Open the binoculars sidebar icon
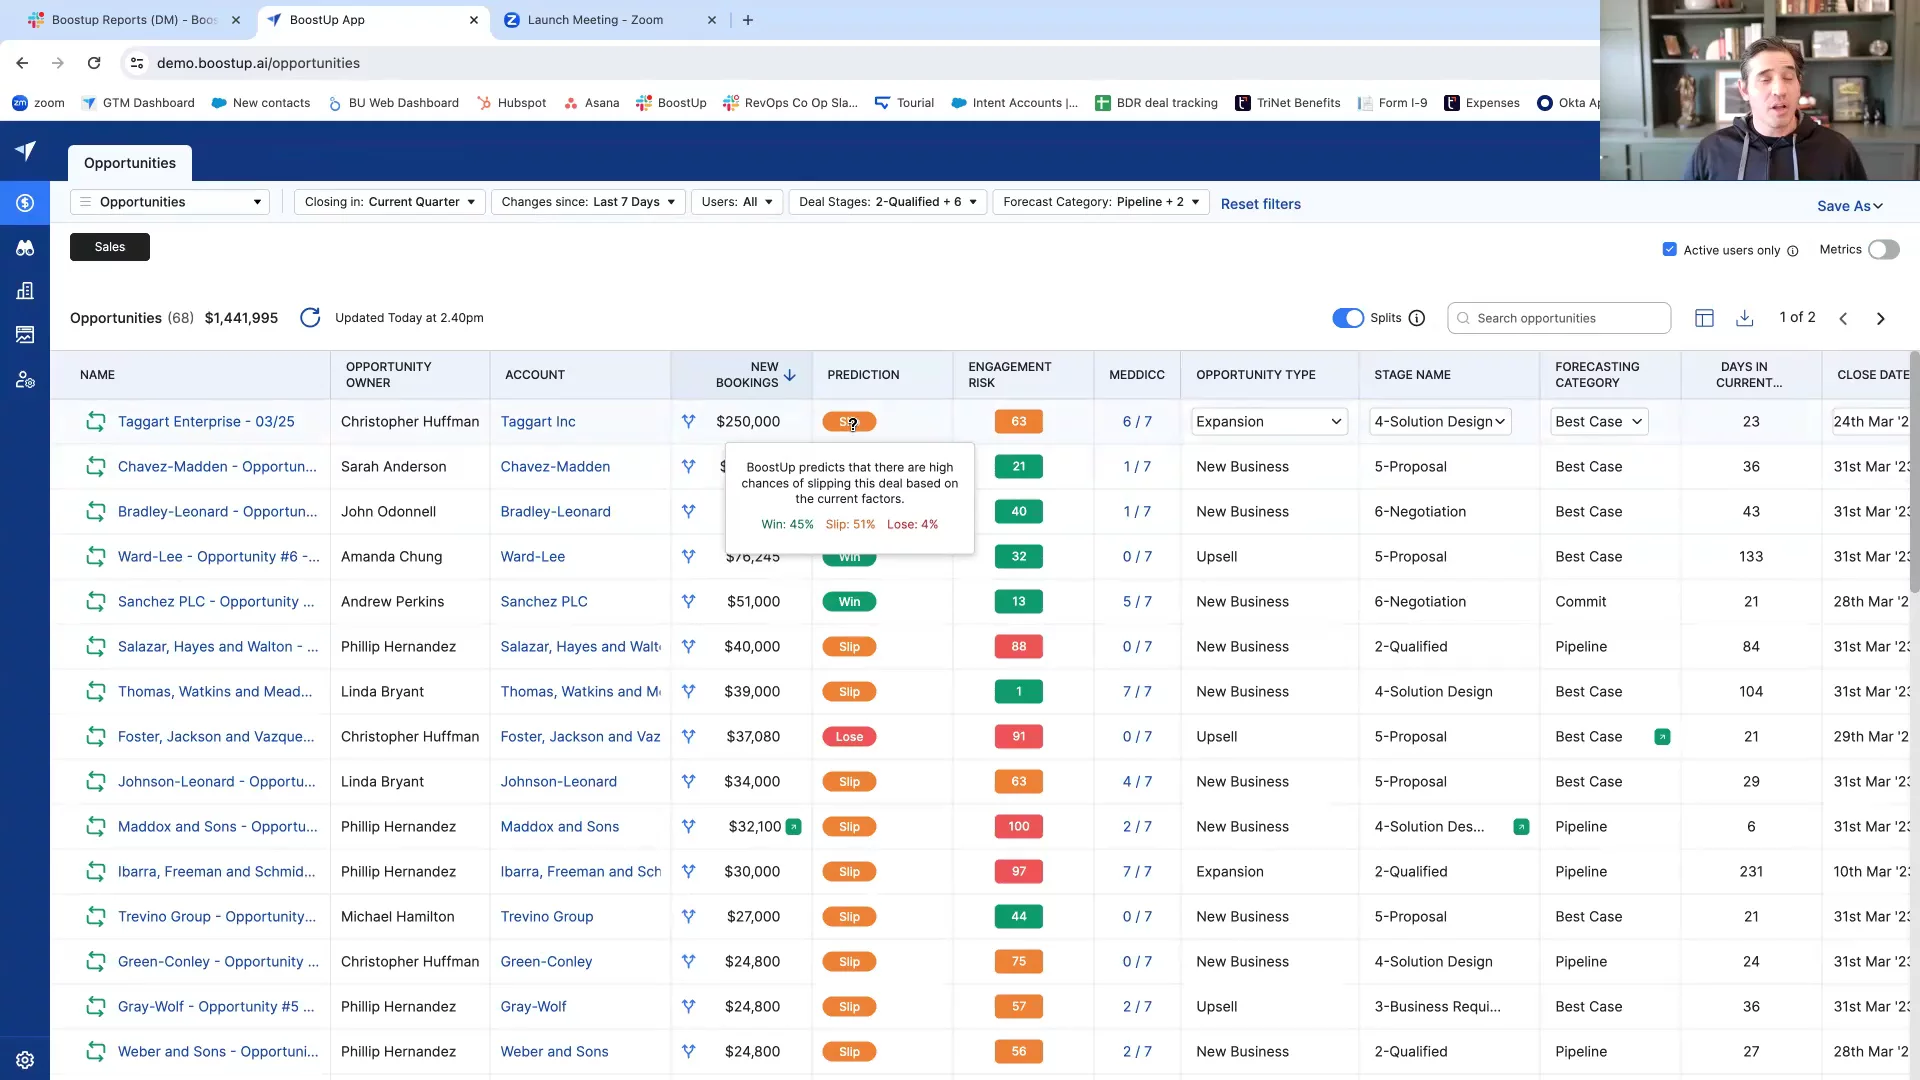The image size is (1920, 1080). point(25,248)
